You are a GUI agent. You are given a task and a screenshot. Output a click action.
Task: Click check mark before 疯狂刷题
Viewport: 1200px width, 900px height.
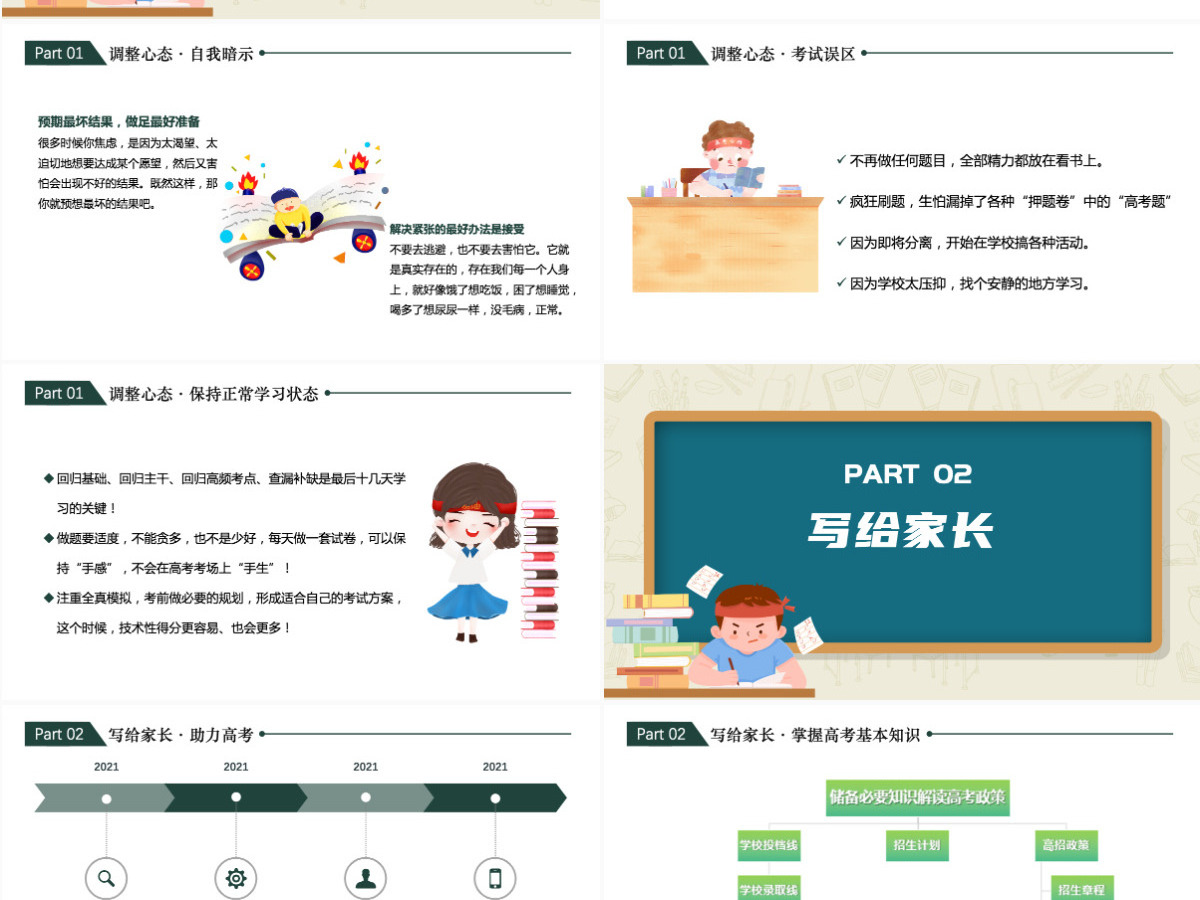point(841,200)
